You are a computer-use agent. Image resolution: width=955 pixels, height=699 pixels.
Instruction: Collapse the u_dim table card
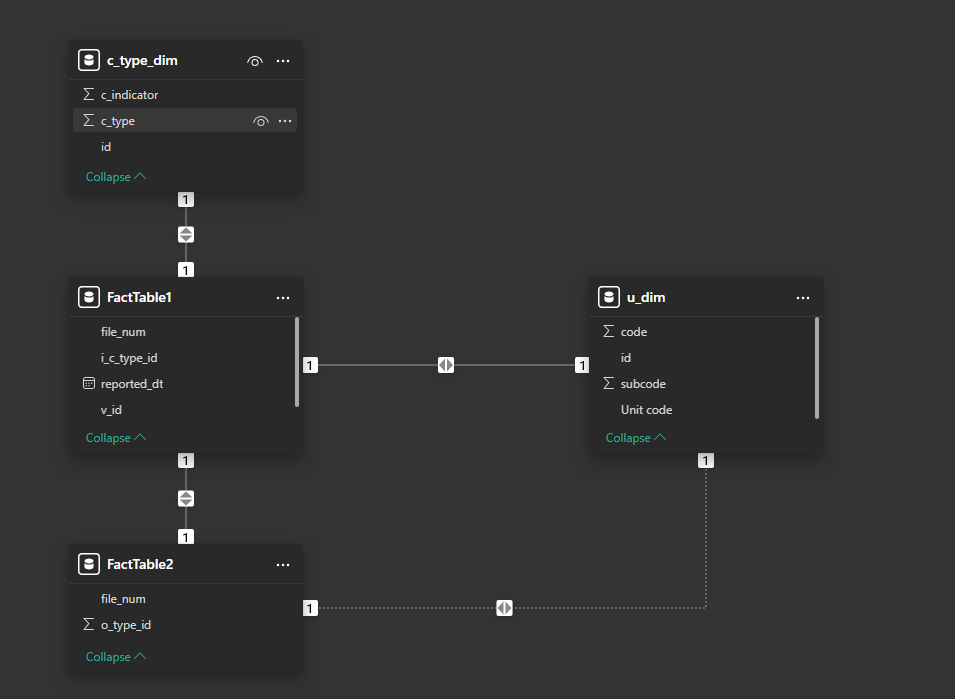636,438
